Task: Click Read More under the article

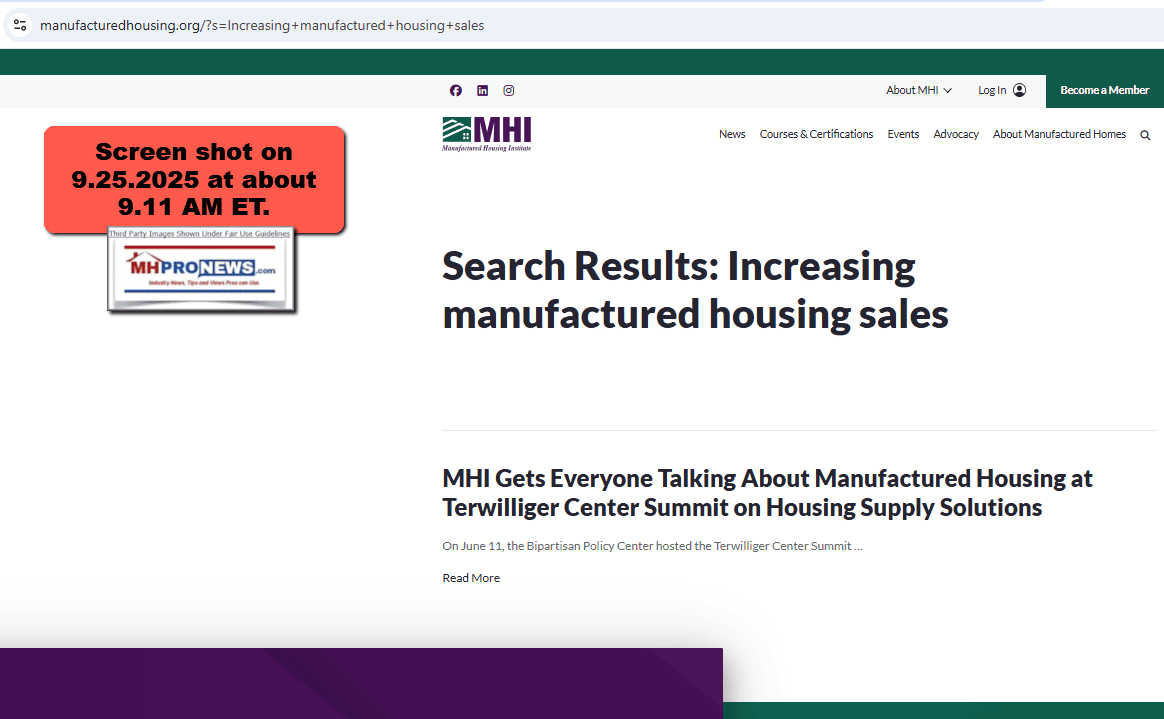Action: tap(471, 578)
